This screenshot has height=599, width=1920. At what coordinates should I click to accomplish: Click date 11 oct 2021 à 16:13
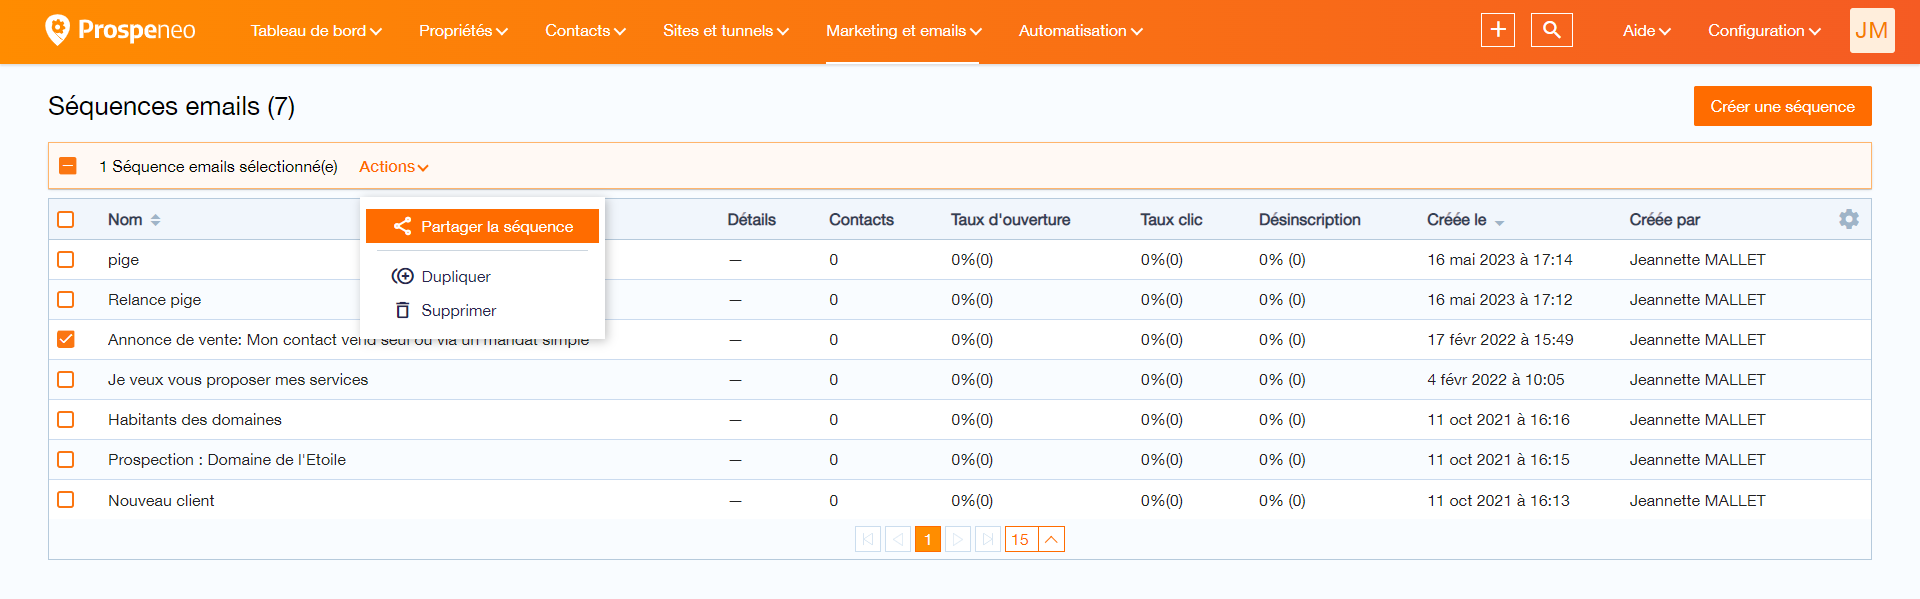point(1498,501)
